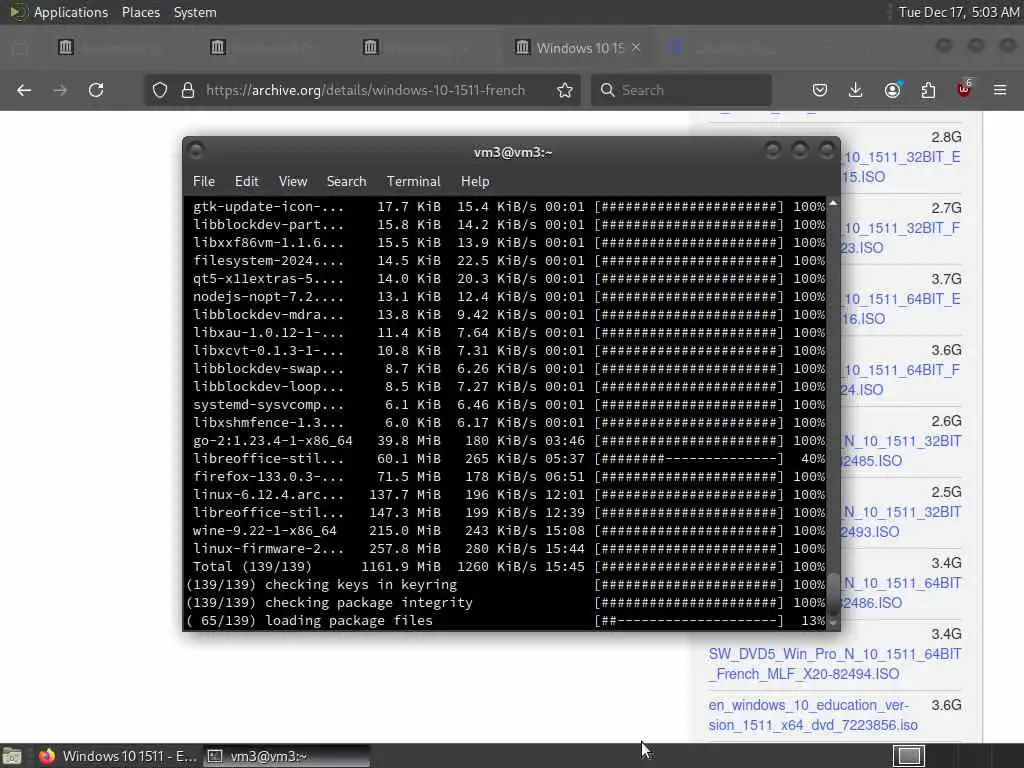Click the gtk-update-icon terminal line
This screenshot has height=768, width=1024.
pos(509,207)
